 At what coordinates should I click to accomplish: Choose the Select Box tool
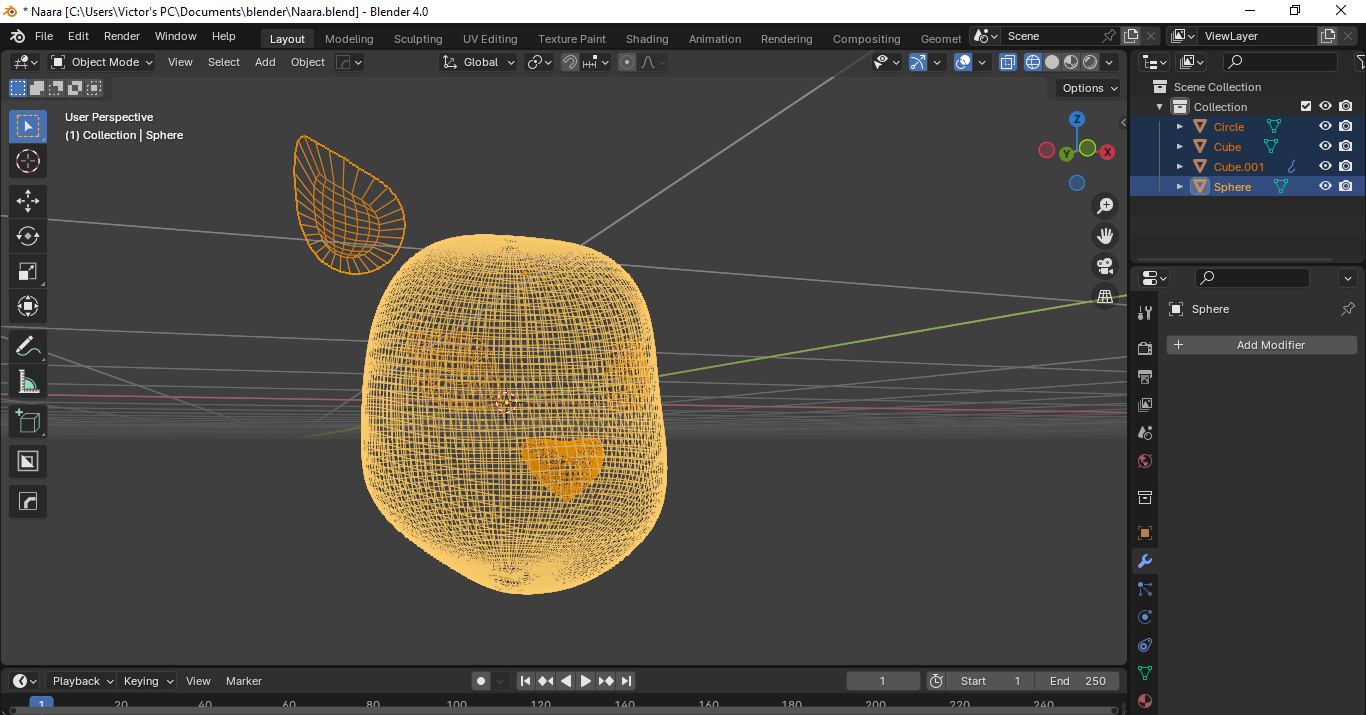pos(28,126)
